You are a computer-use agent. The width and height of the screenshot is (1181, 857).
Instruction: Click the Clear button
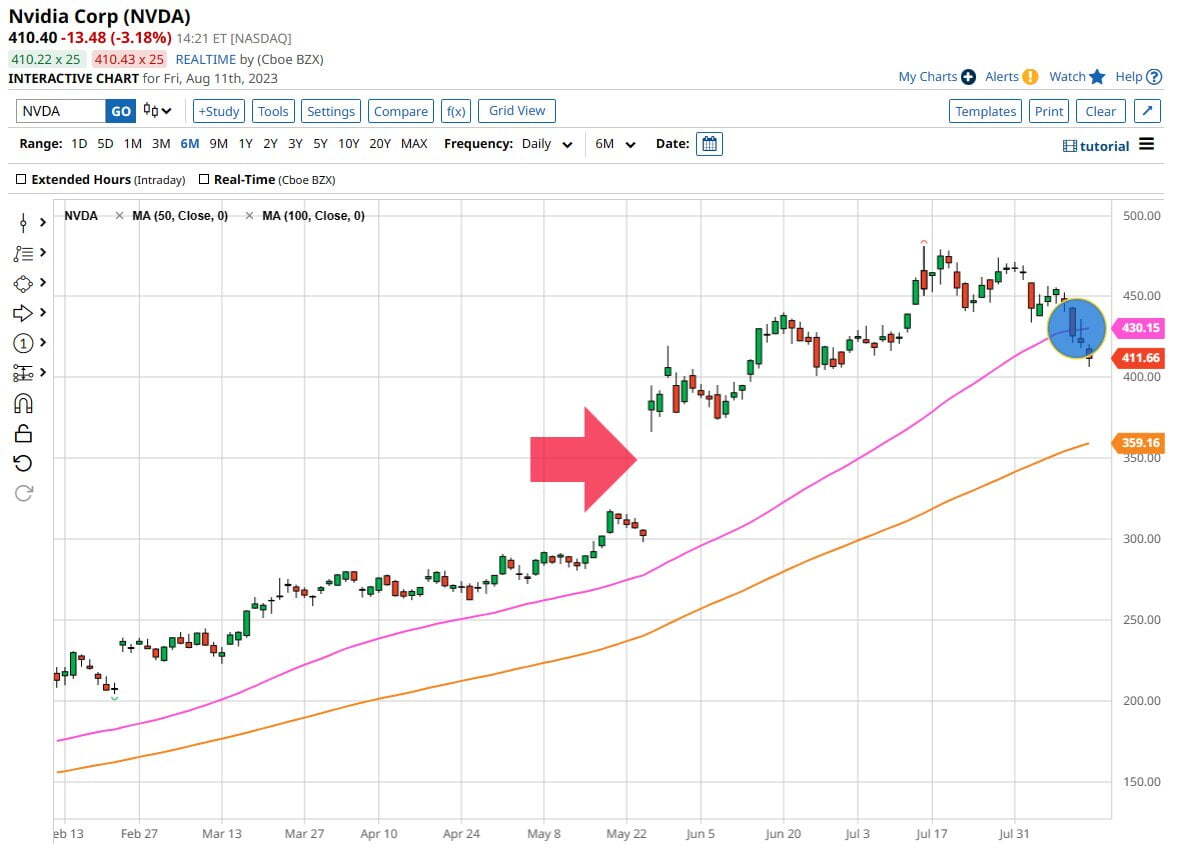pyautogui.click(x=1100, y=111)
